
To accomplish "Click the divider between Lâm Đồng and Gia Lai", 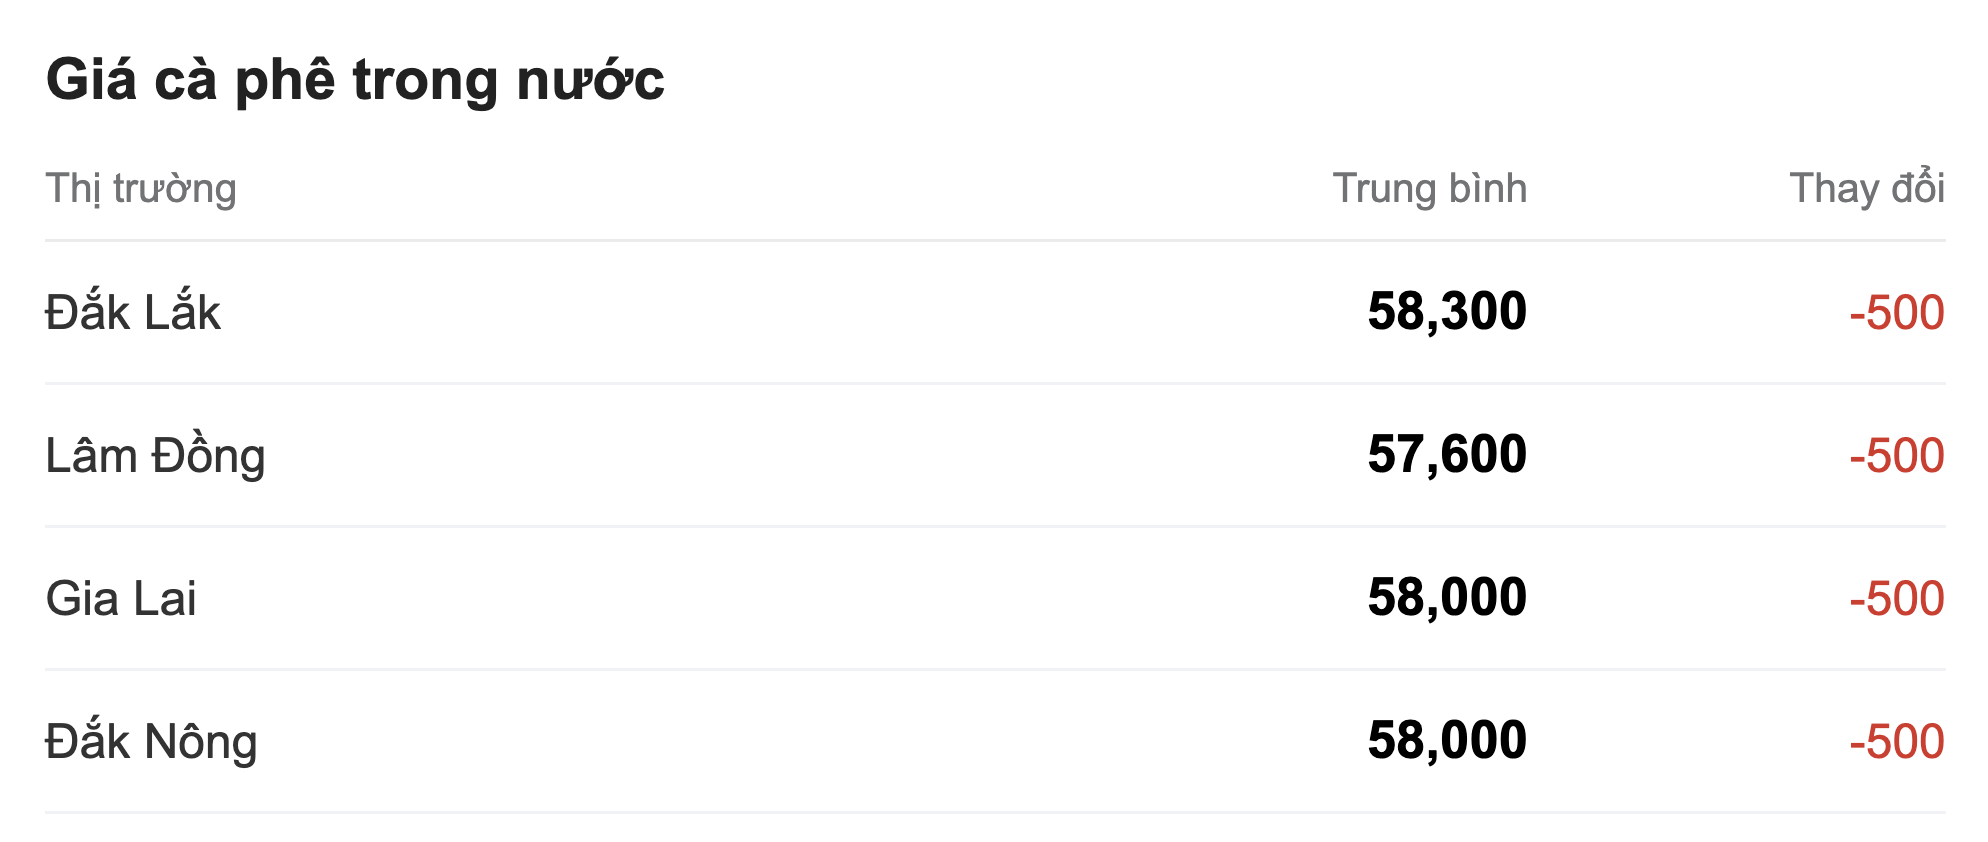I will [x=994, y=526].
